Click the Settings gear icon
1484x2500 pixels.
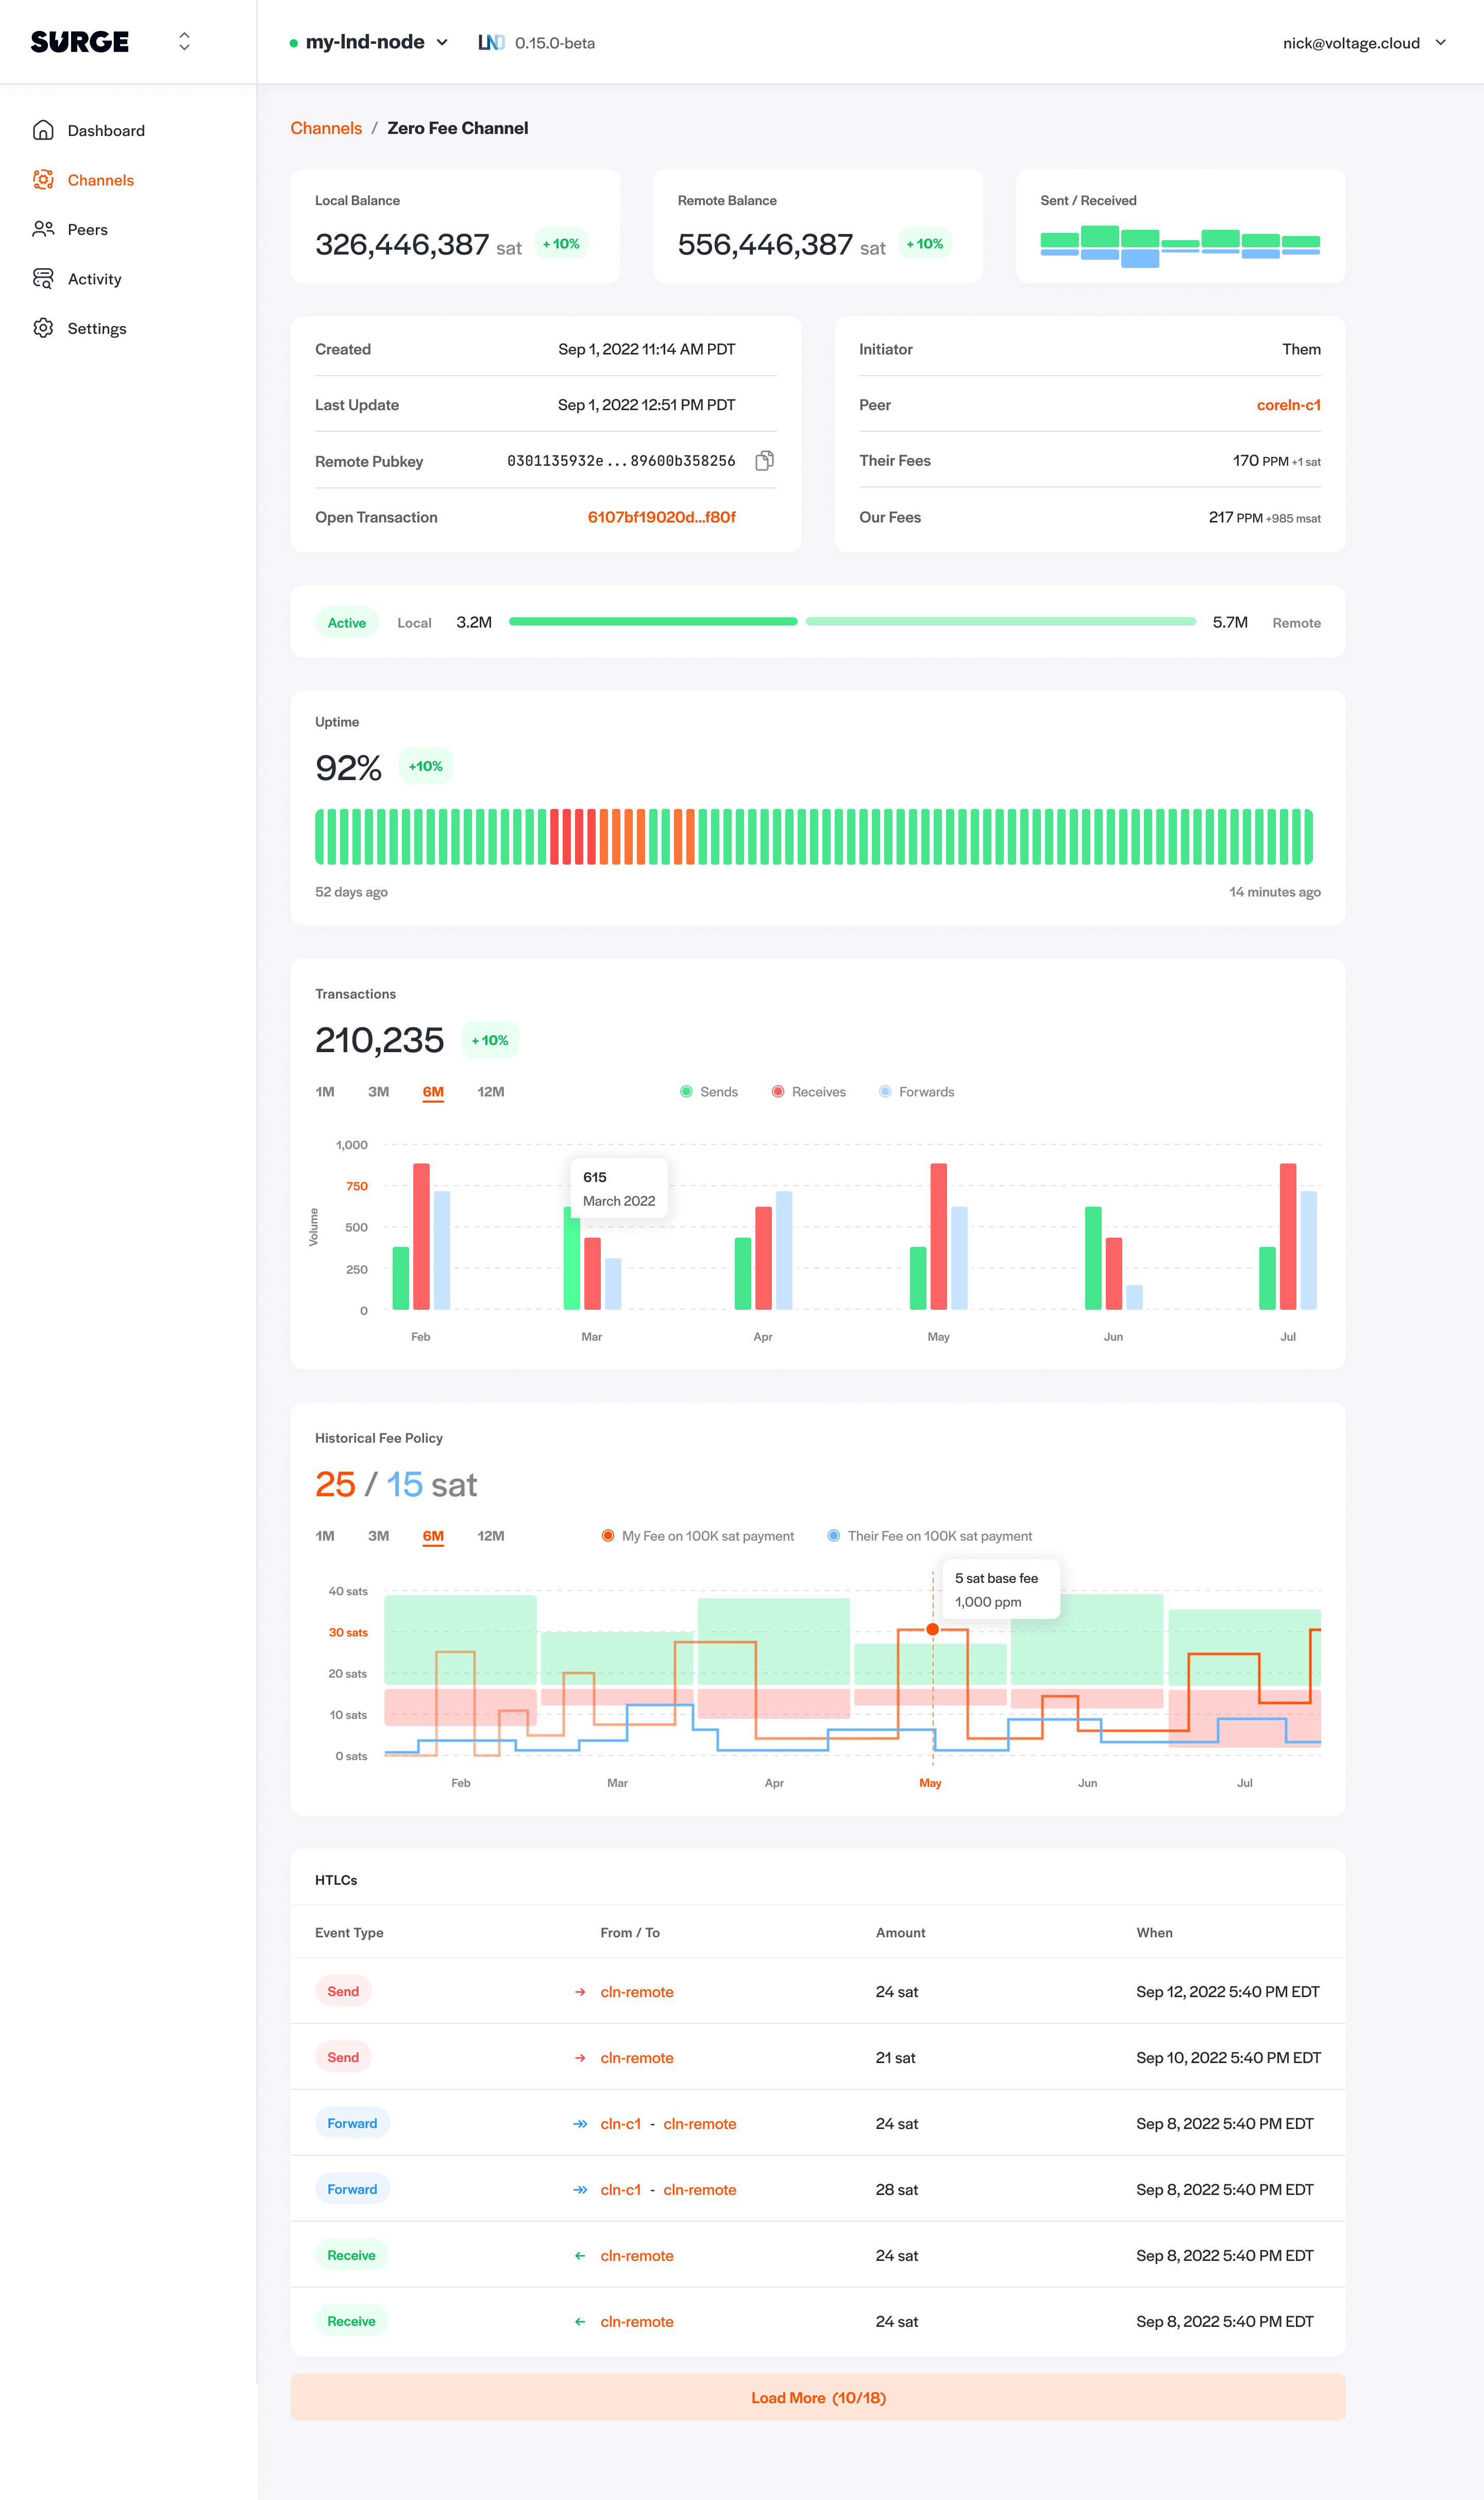pyautogui.click(x=43, y=328)
